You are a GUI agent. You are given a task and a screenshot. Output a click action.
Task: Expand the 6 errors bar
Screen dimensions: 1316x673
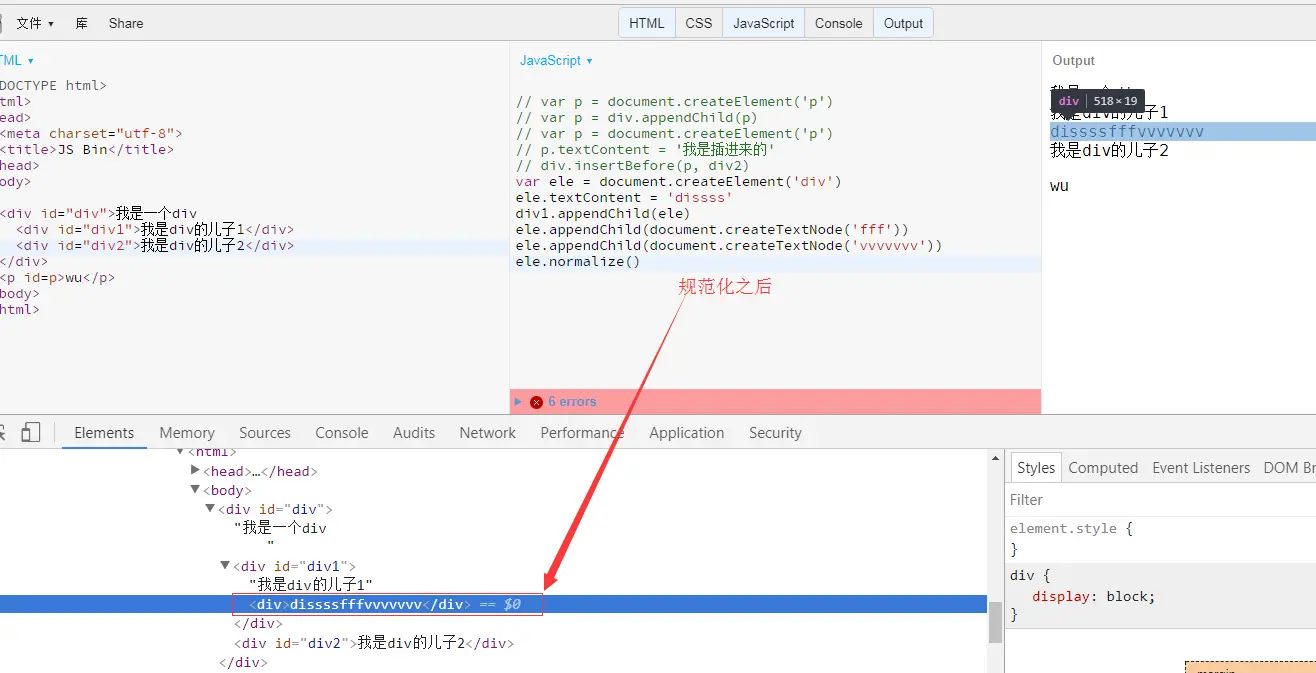[775, 401]
